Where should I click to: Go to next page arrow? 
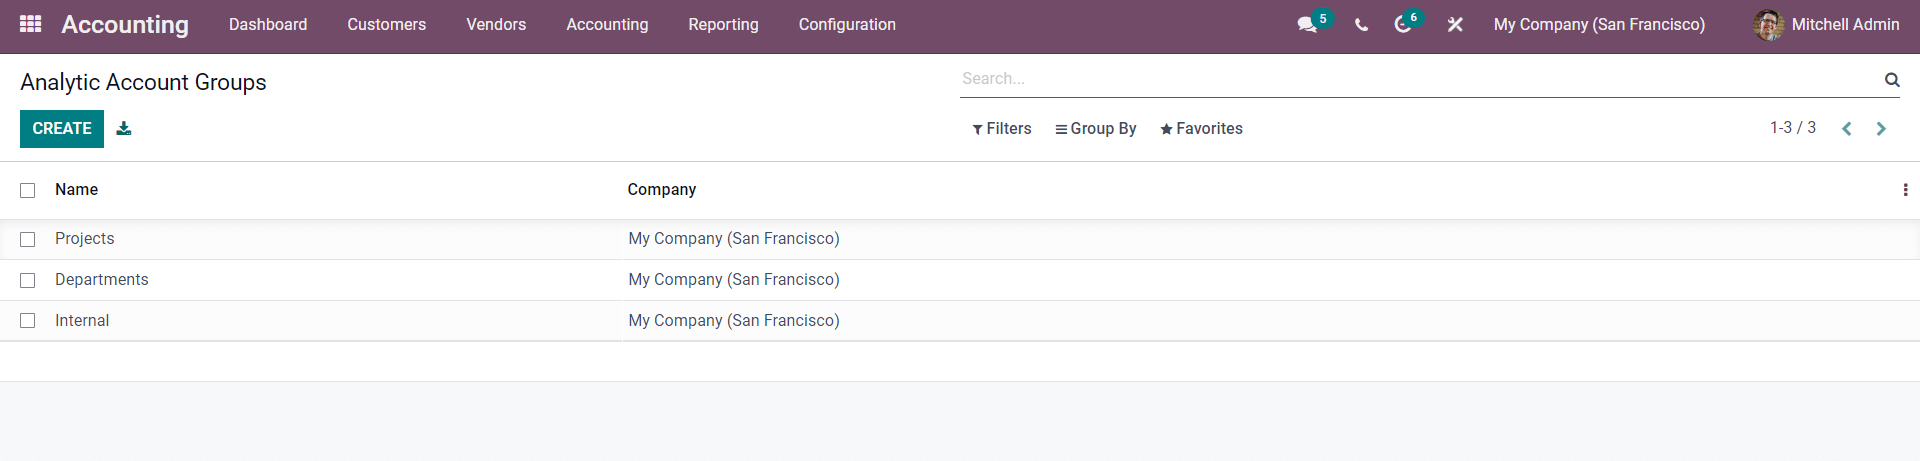tap(1881, 128)
